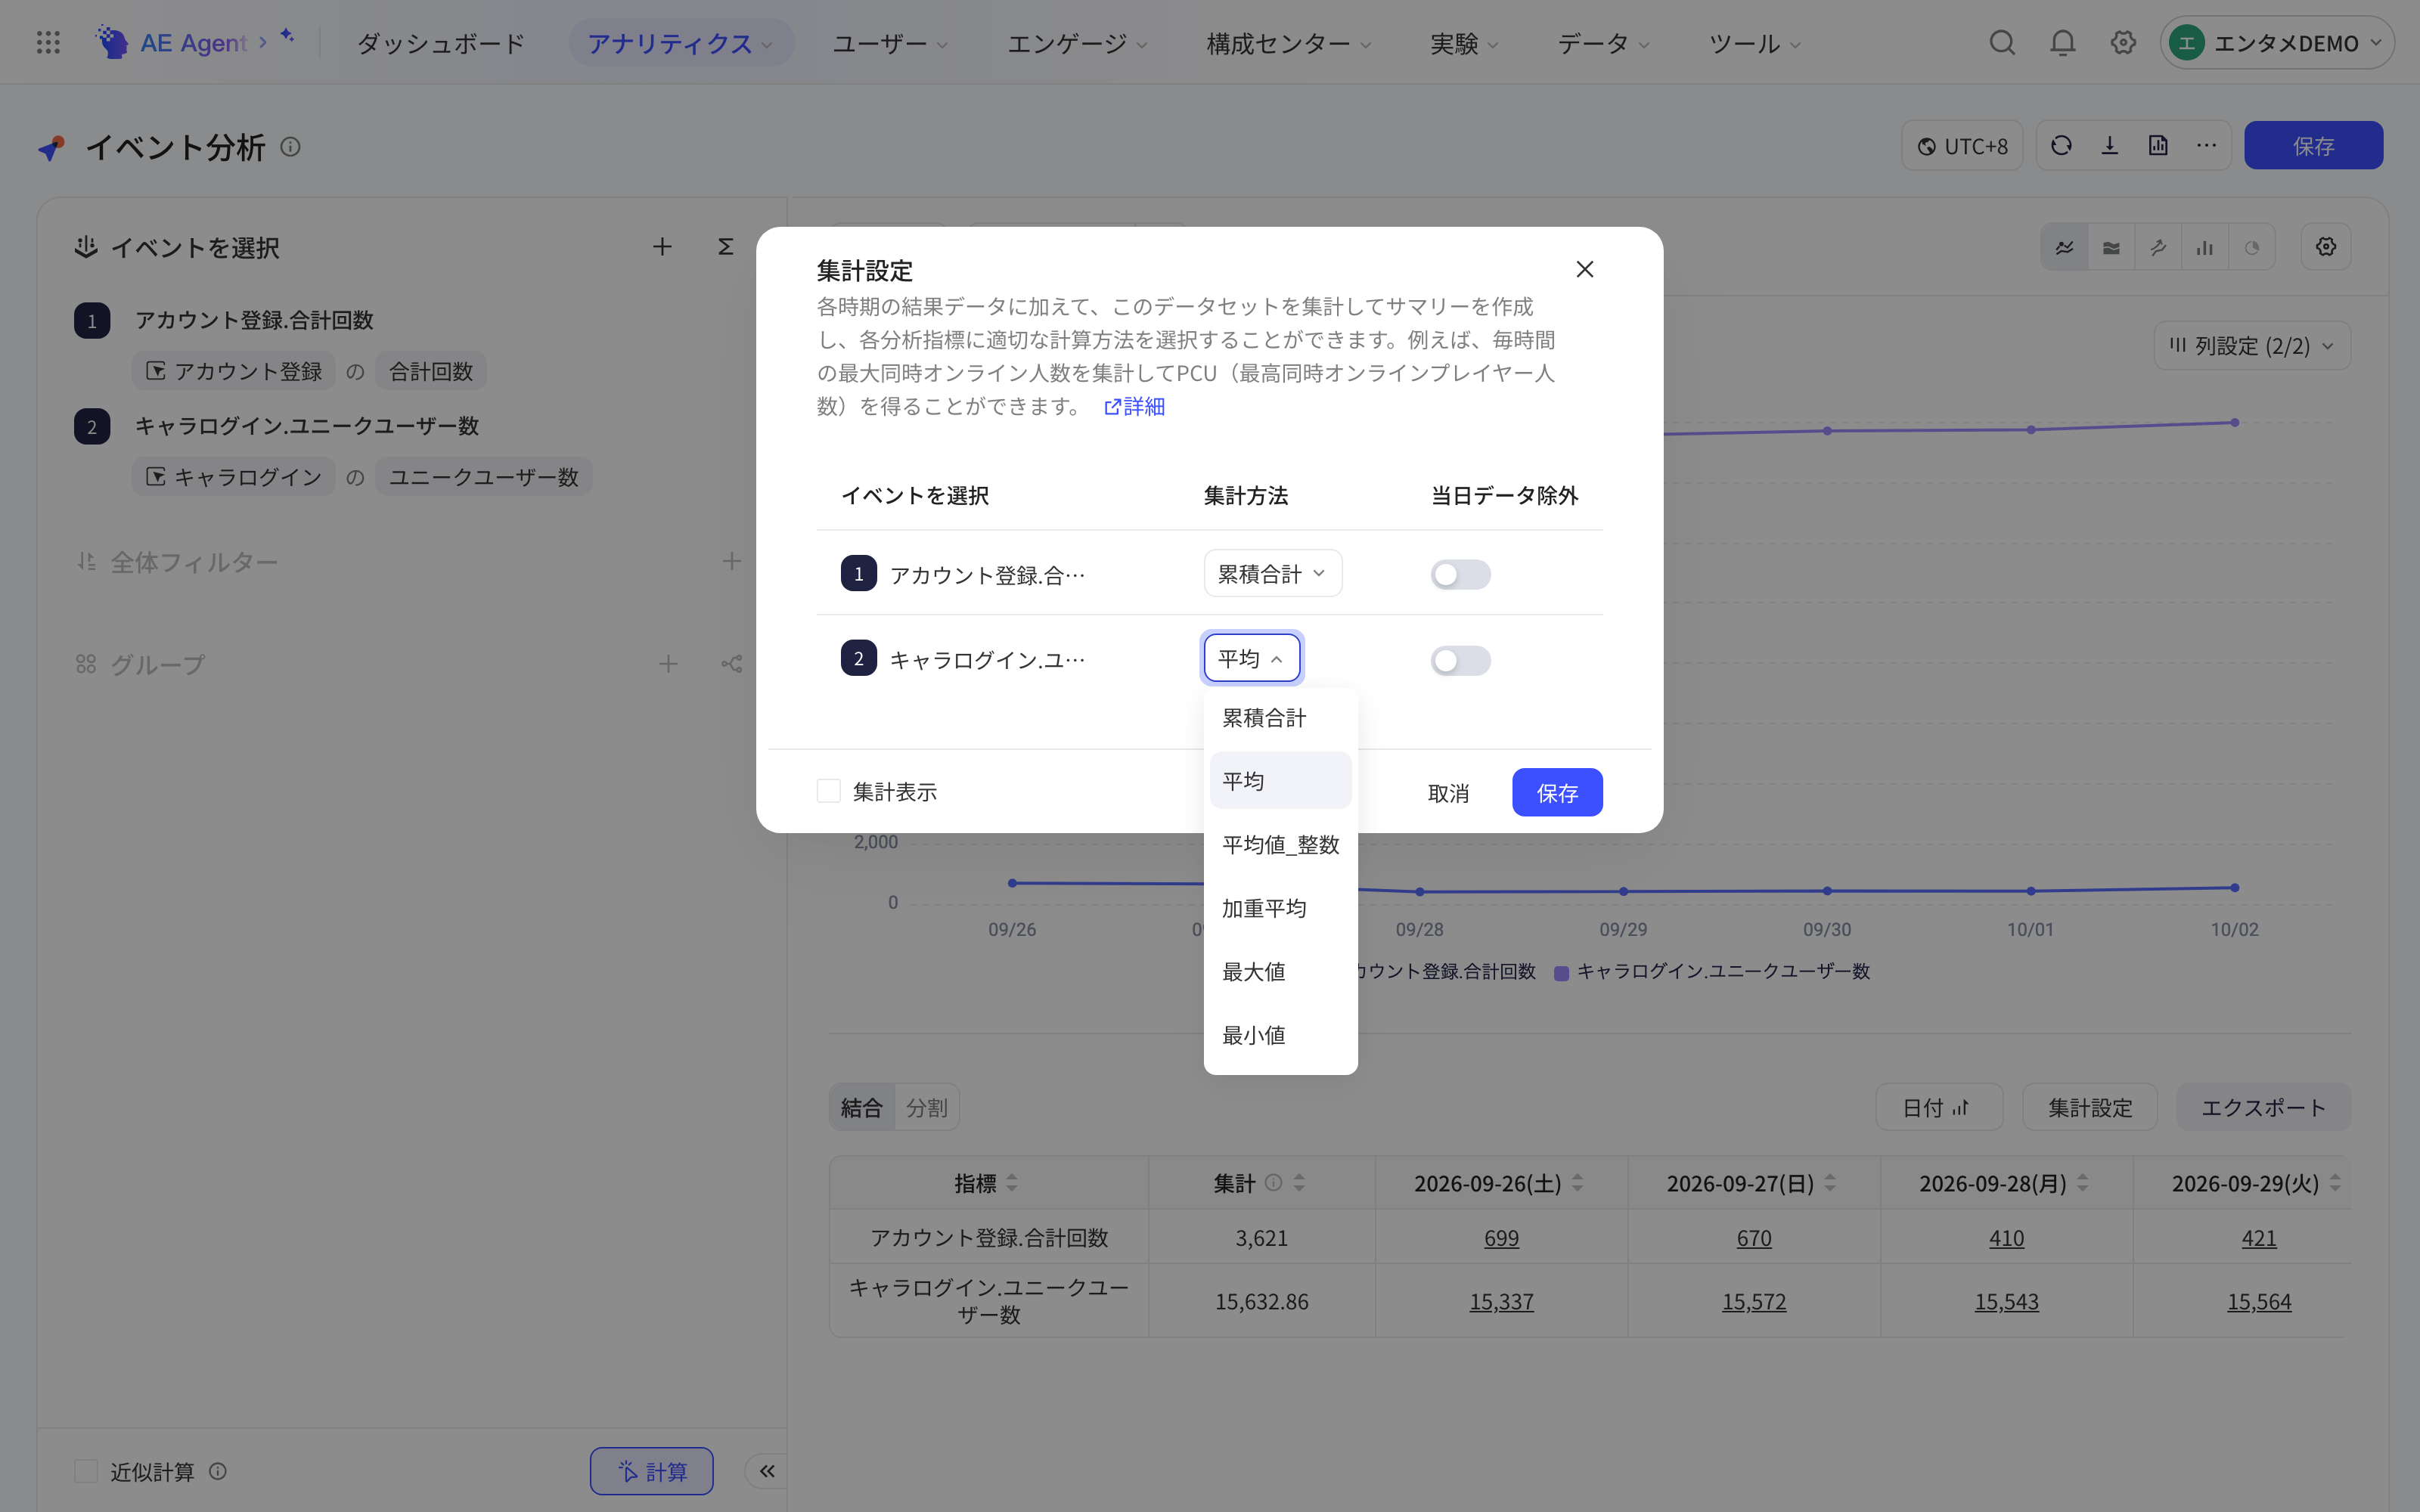
Task: Select the bar chart view icon
Action: click(x=2204, y=247)
